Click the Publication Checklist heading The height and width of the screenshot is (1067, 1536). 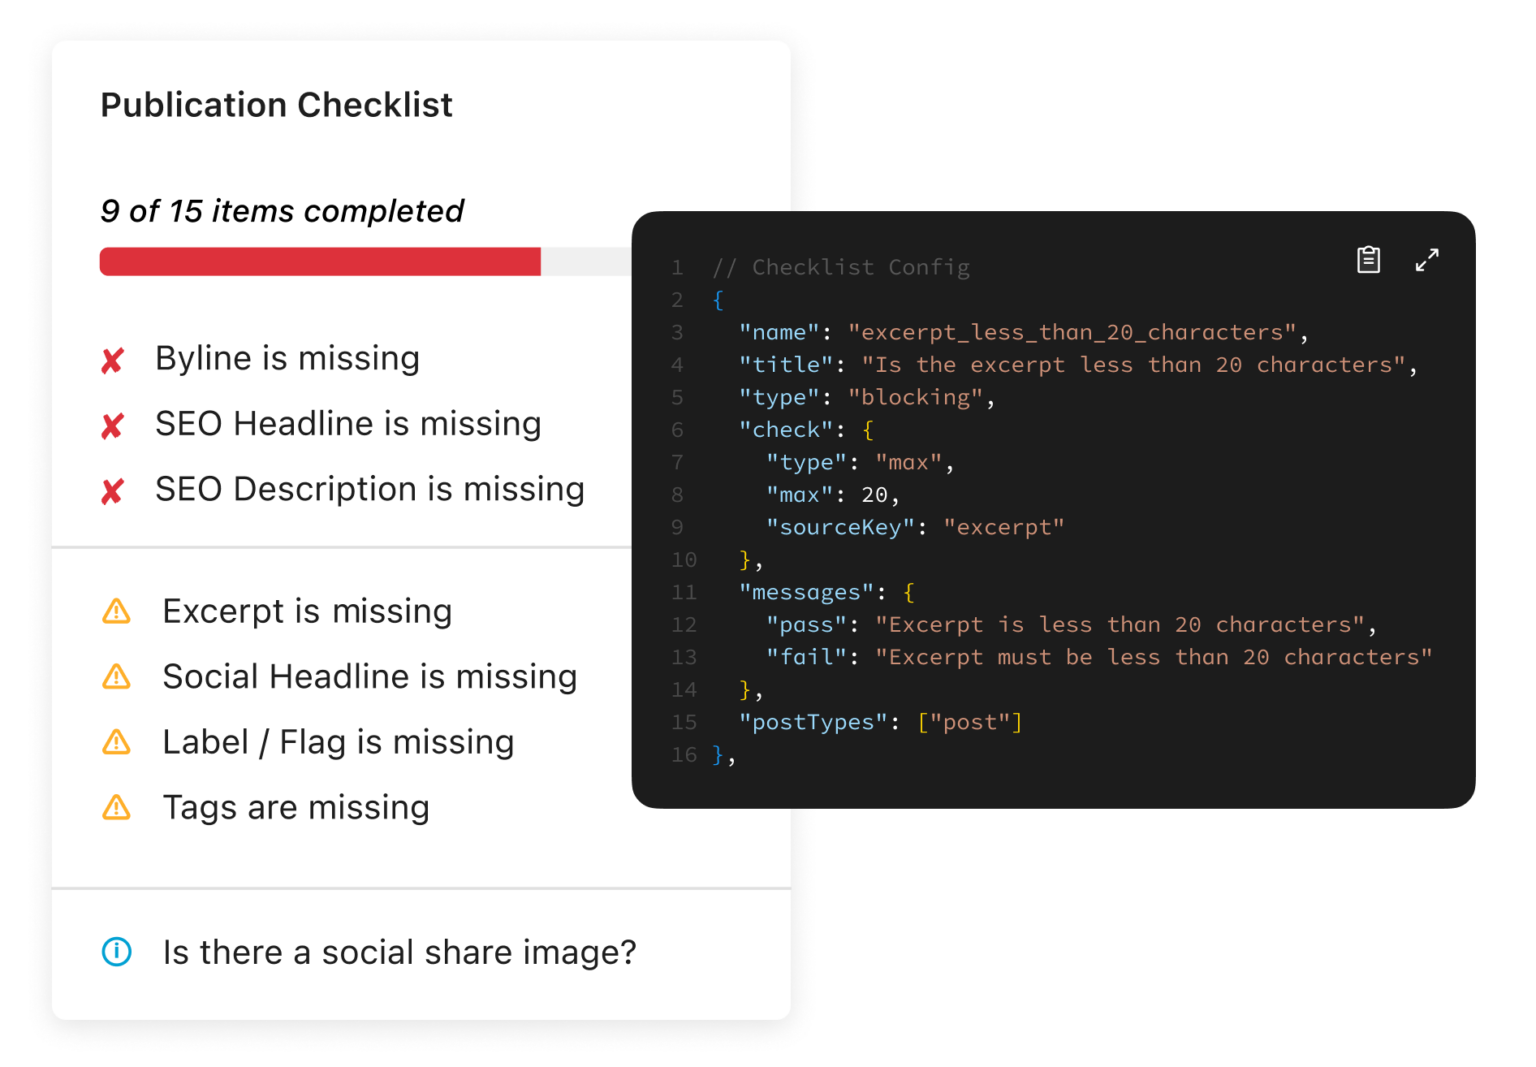[276, 105]
